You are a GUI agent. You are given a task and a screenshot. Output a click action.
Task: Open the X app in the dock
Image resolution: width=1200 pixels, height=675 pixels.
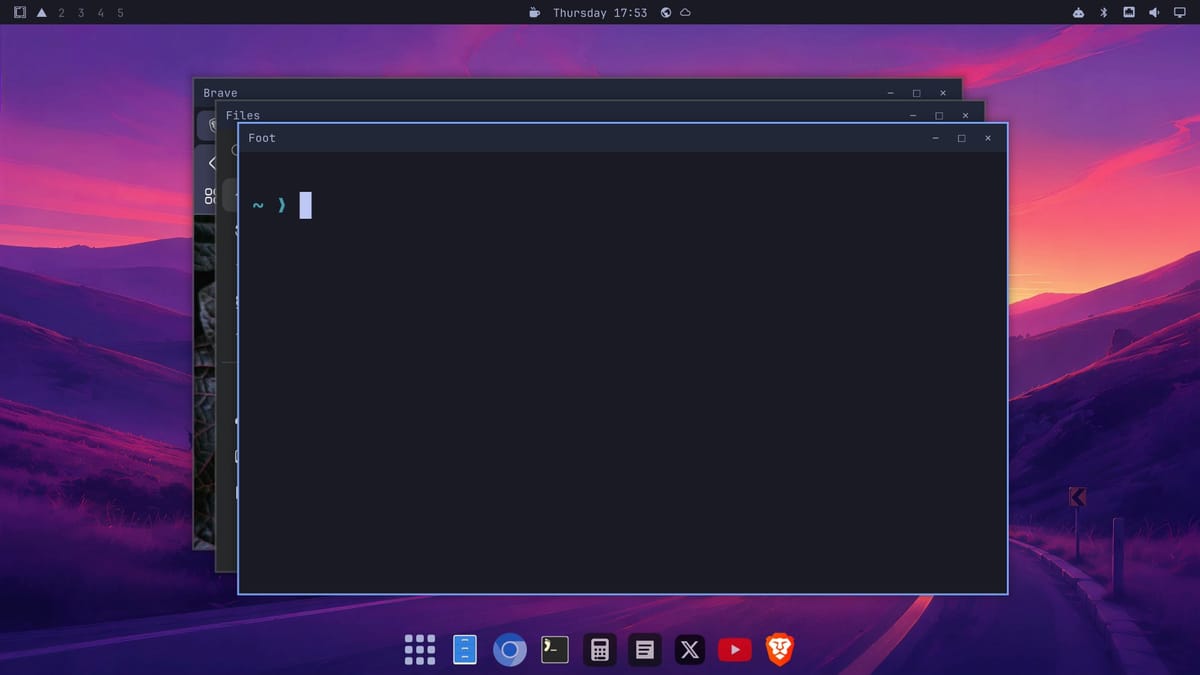690,650
